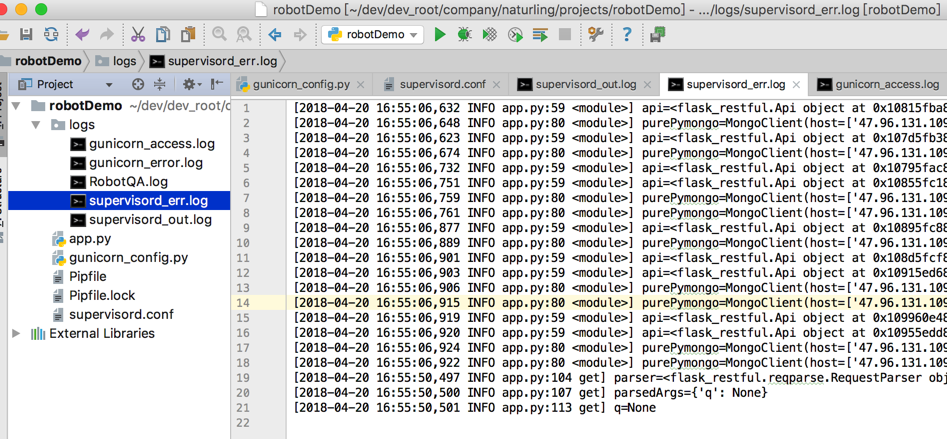Open Project panel gear settings
The width and height of the screenshot is (947, 439).
(x=191, y=84)
